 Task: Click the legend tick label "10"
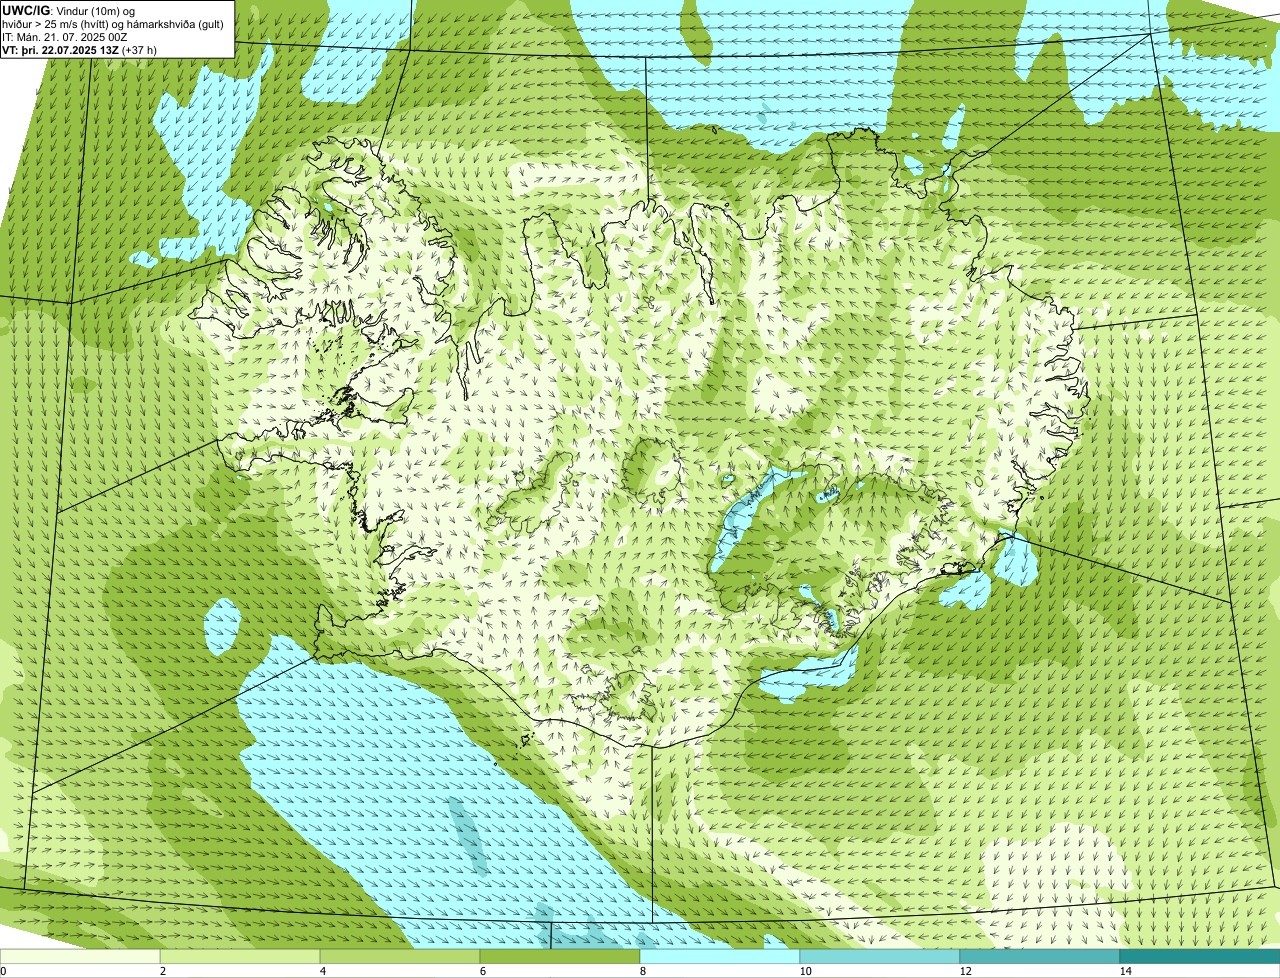click(x=804, y=971)
